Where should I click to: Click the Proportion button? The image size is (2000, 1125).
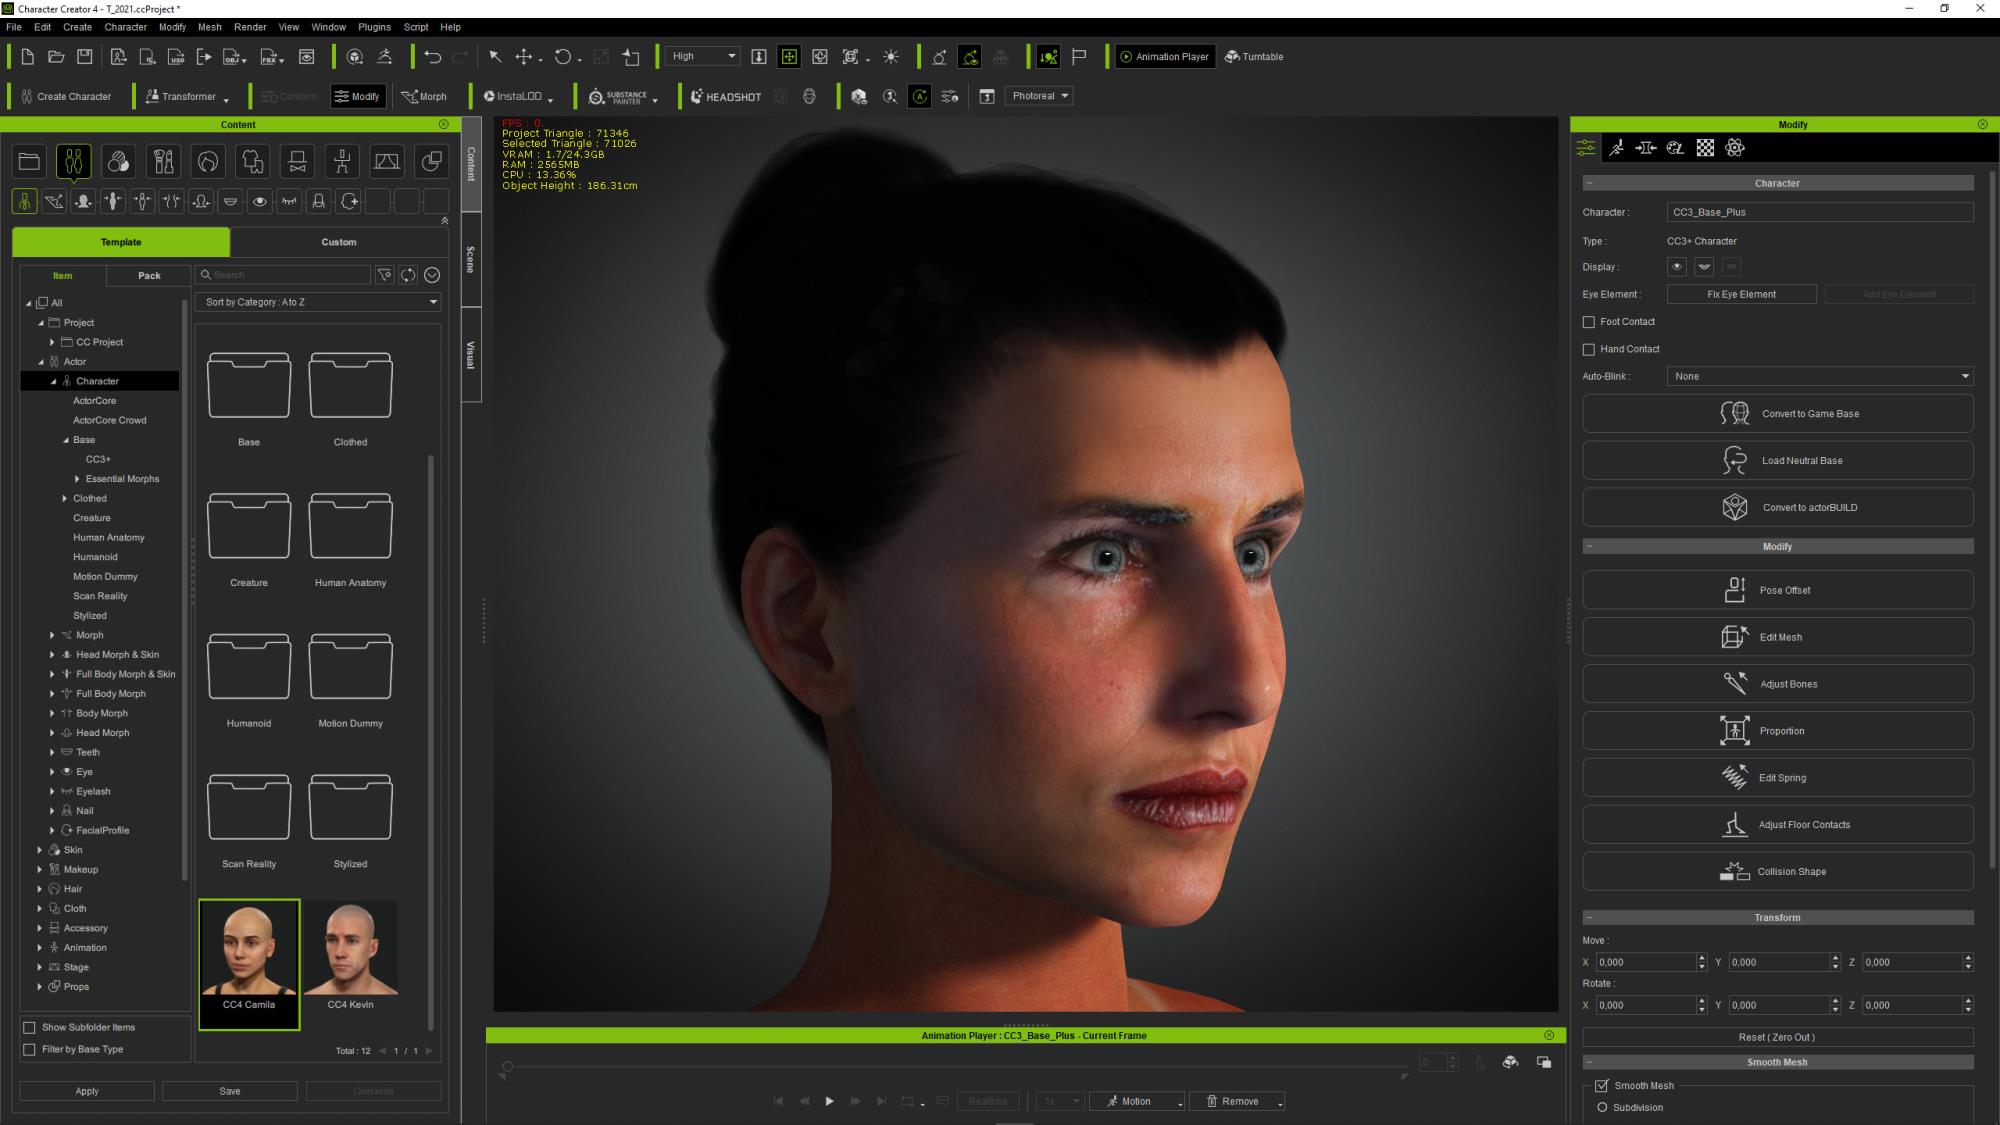point(1778,732)
